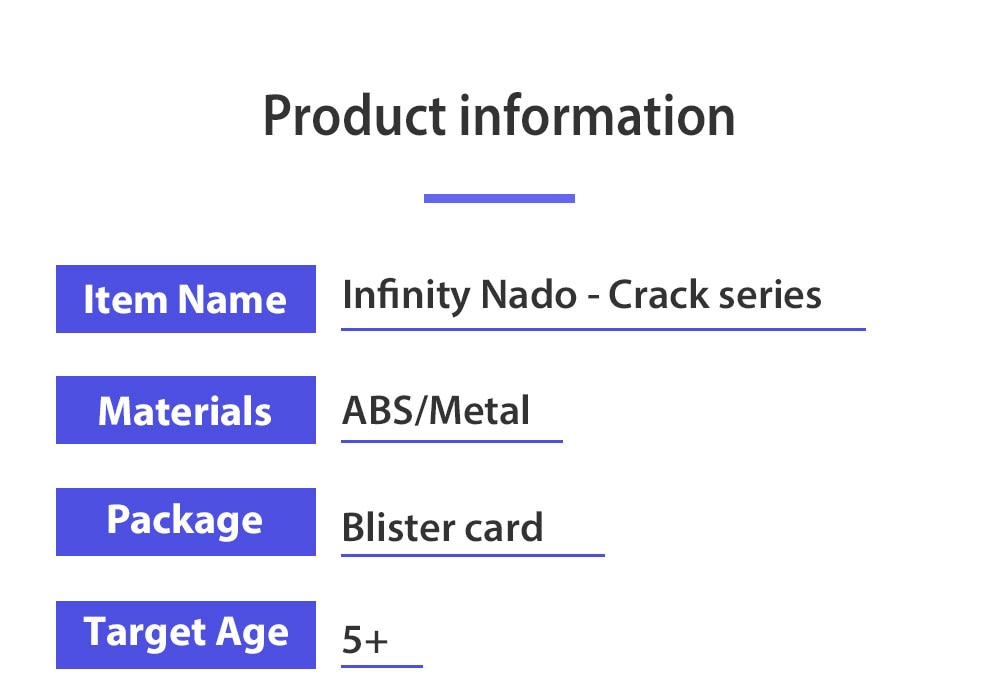Screen dimensions: 1000x700
Task: Select the ABS/Metal value text
Action: click(436, 411)
